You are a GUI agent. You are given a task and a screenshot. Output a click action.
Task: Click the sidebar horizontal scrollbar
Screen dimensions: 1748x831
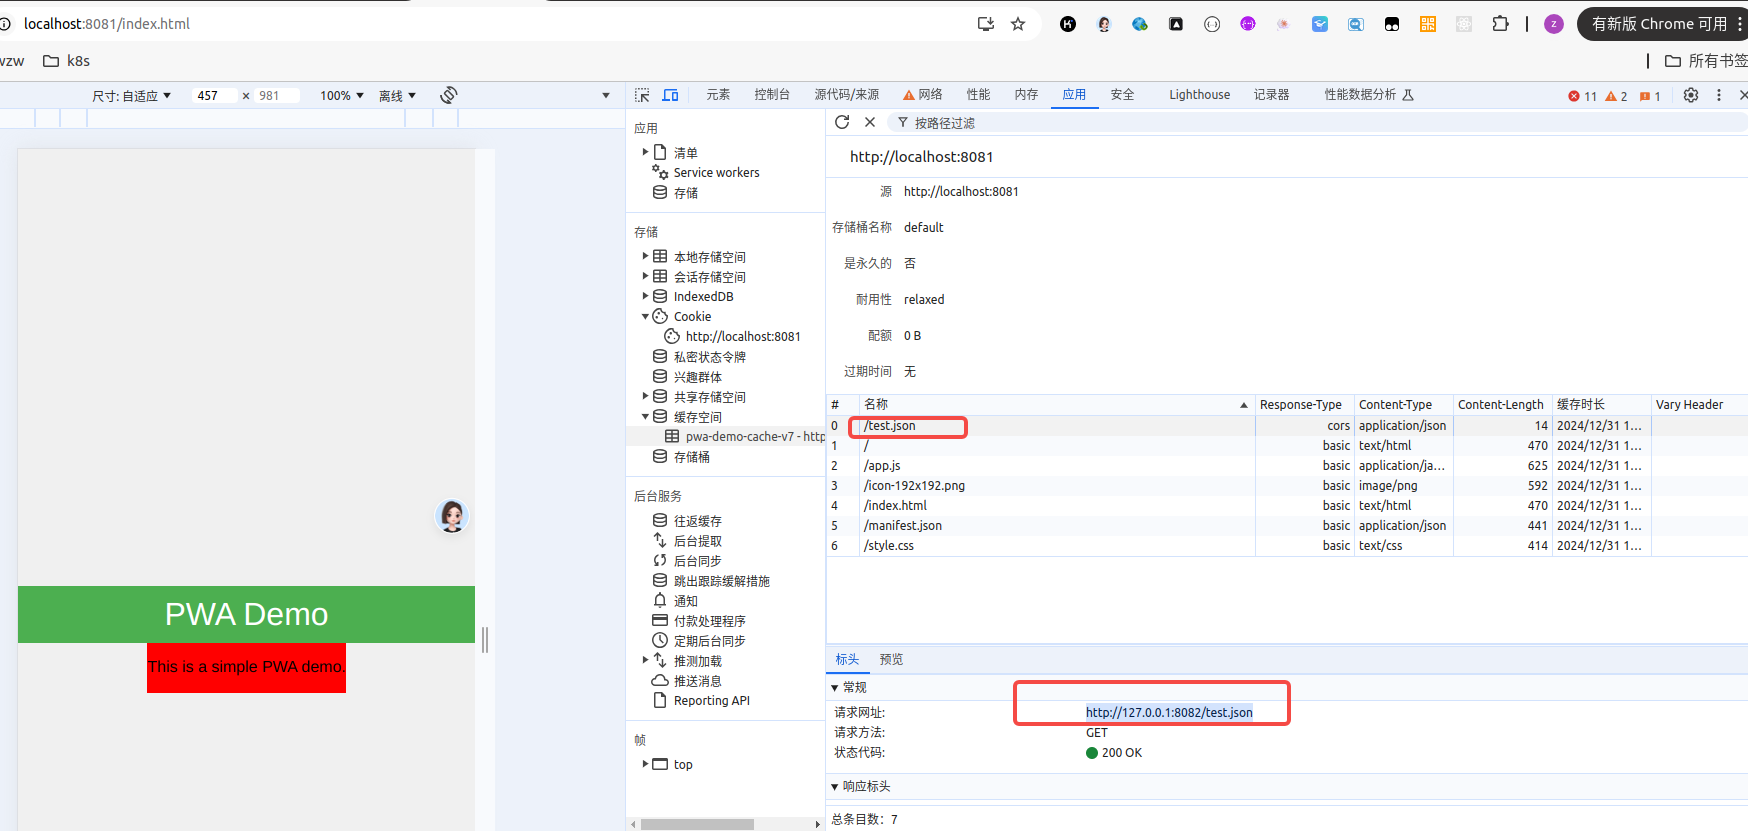(x=697, y=824)
